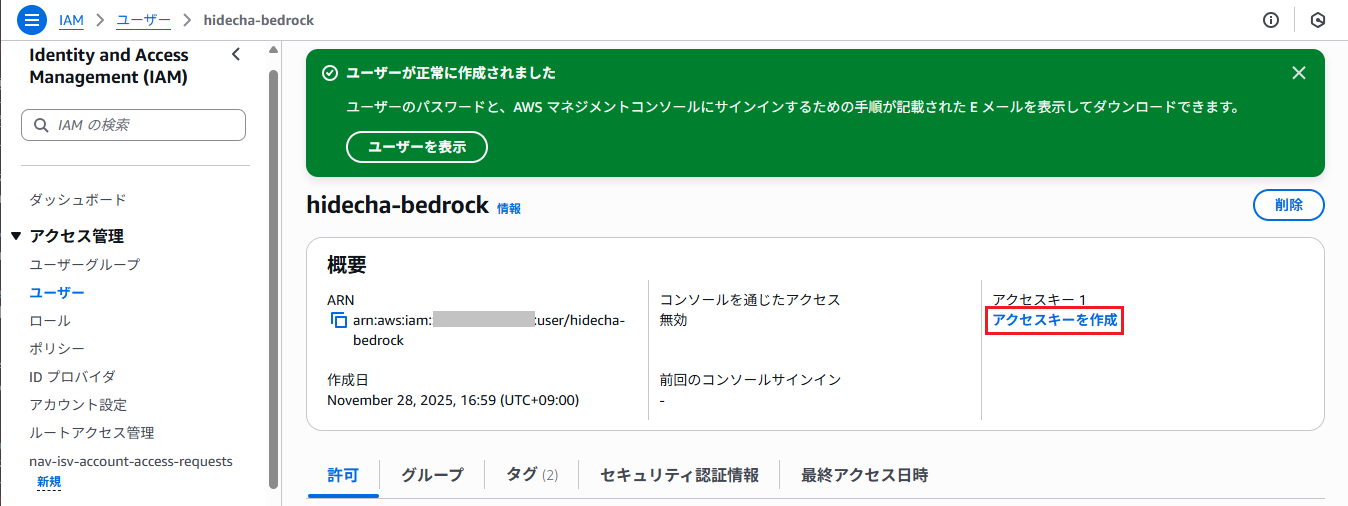Click the 前回のコンソールサインイン label
This screenshot has width=1348, height=506.
point(750,380)
